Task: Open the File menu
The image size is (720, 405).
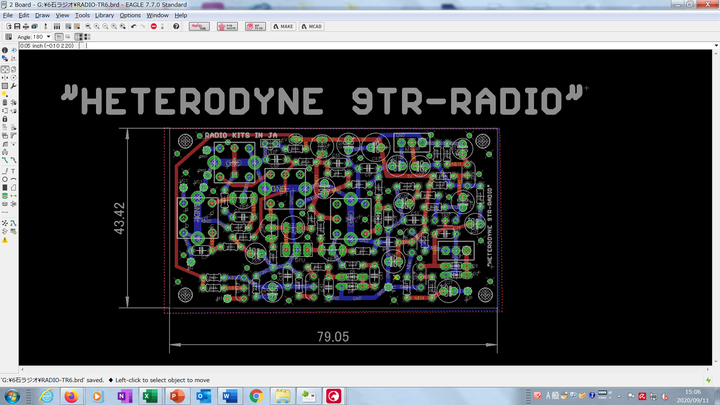Action: click(x=8, y=15)
